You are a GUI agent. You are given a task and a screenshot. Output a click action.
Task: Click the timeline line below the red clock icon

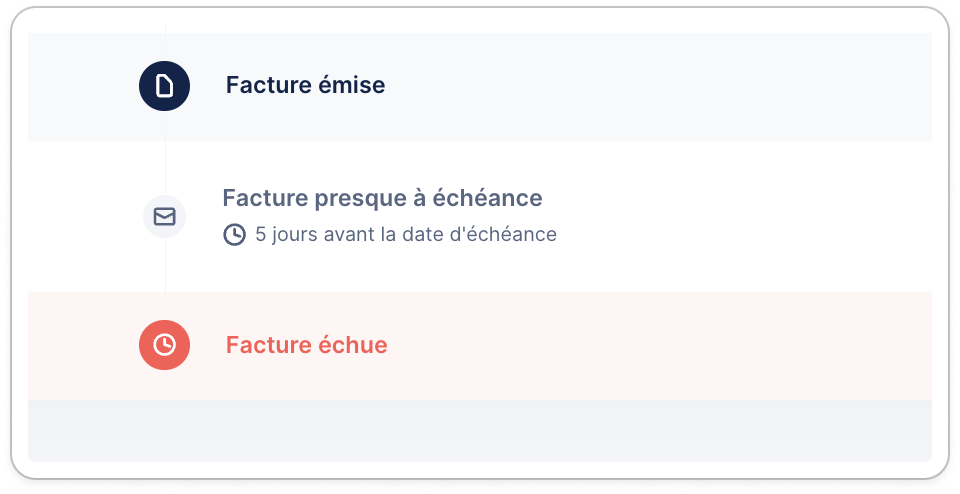(165, 384)
